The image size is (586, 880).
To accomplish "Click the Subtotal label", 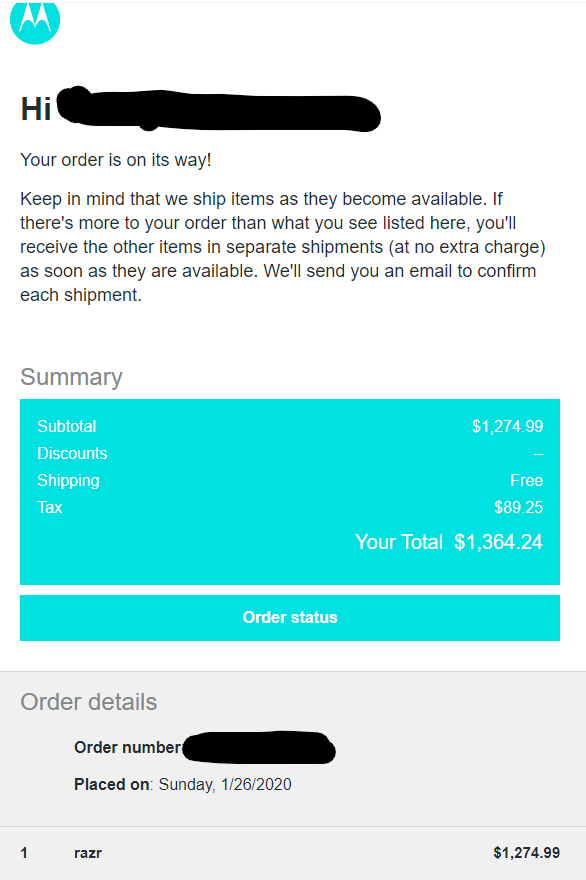I will (67, 427).
